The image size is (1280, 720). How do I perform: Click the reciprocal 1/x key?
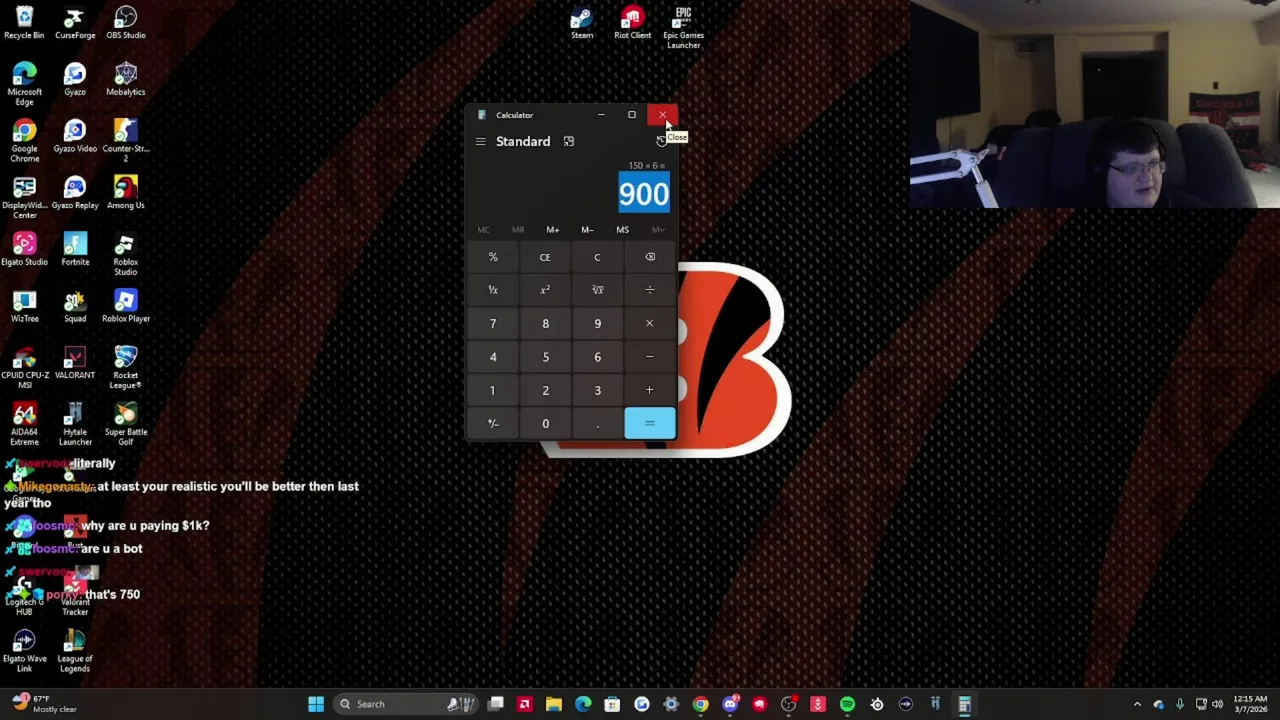click(493, 290)
